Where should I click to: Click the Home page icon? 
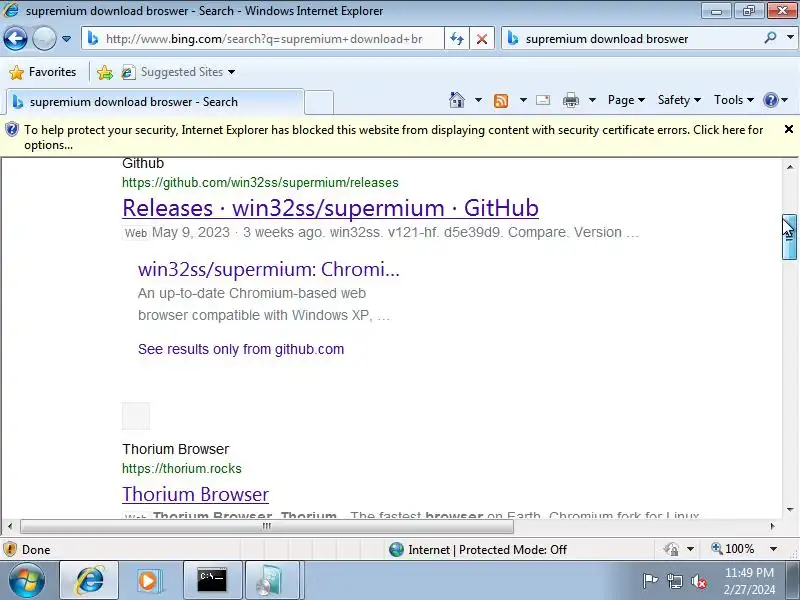click(x=457, y=100)
